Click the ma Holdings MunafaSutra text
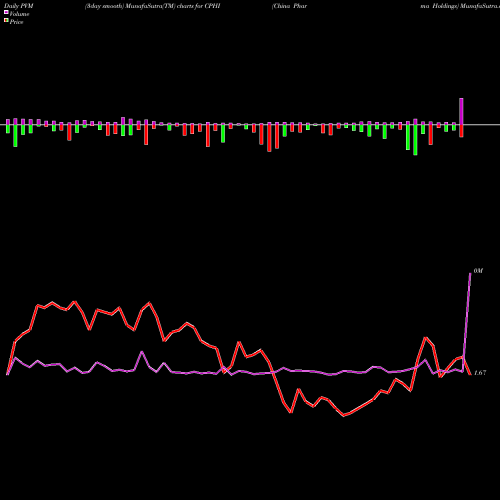Screen dimensions: 500x500 (460, 6)
